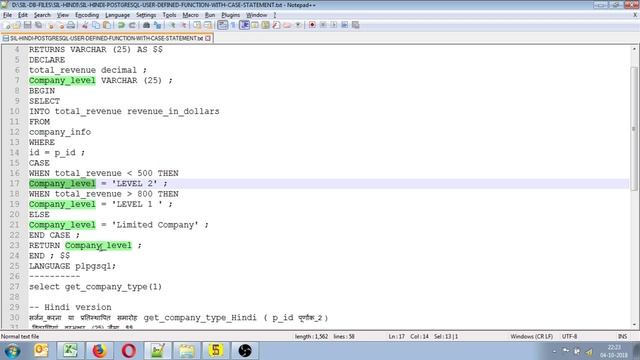640x360 pixels.
Task: Open the Macro menu
Action: click(190, 15)
